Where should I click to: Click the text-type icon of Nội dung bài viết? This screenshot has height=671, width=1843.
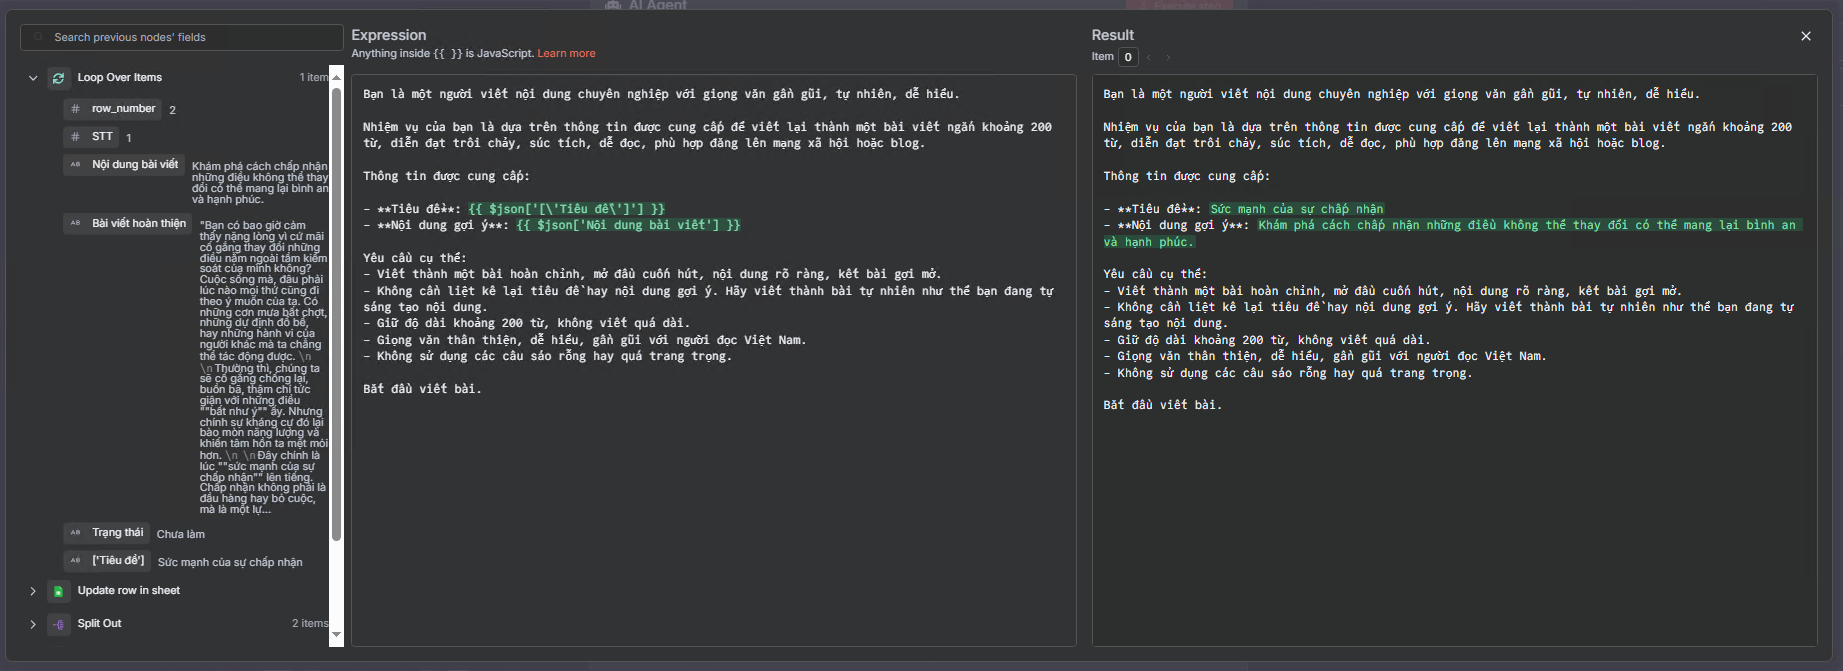point(75,165)
